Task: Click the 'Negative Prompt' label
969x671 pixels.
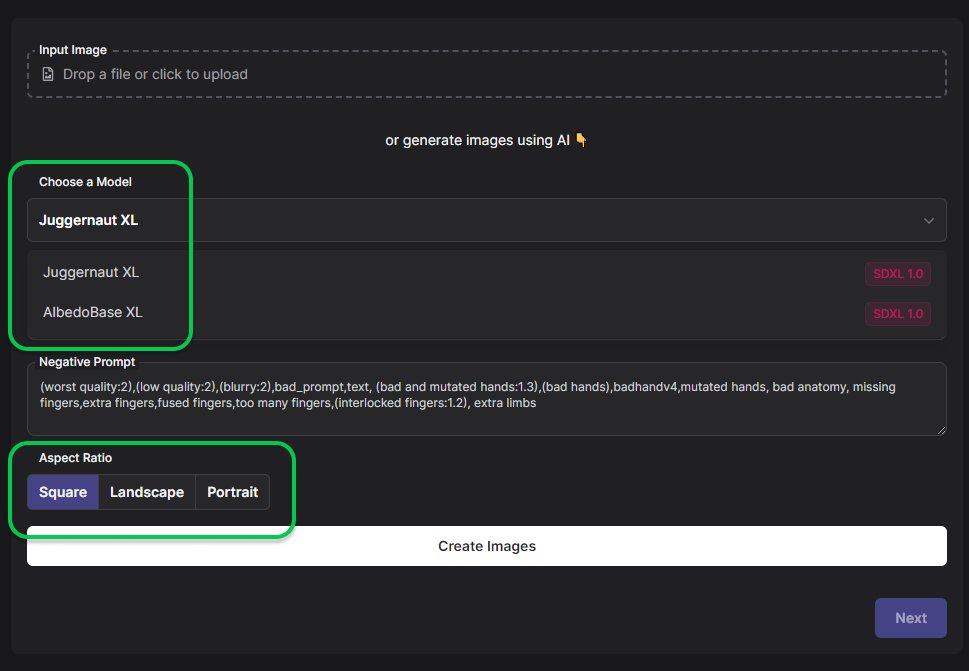Action: click(87, 362)
